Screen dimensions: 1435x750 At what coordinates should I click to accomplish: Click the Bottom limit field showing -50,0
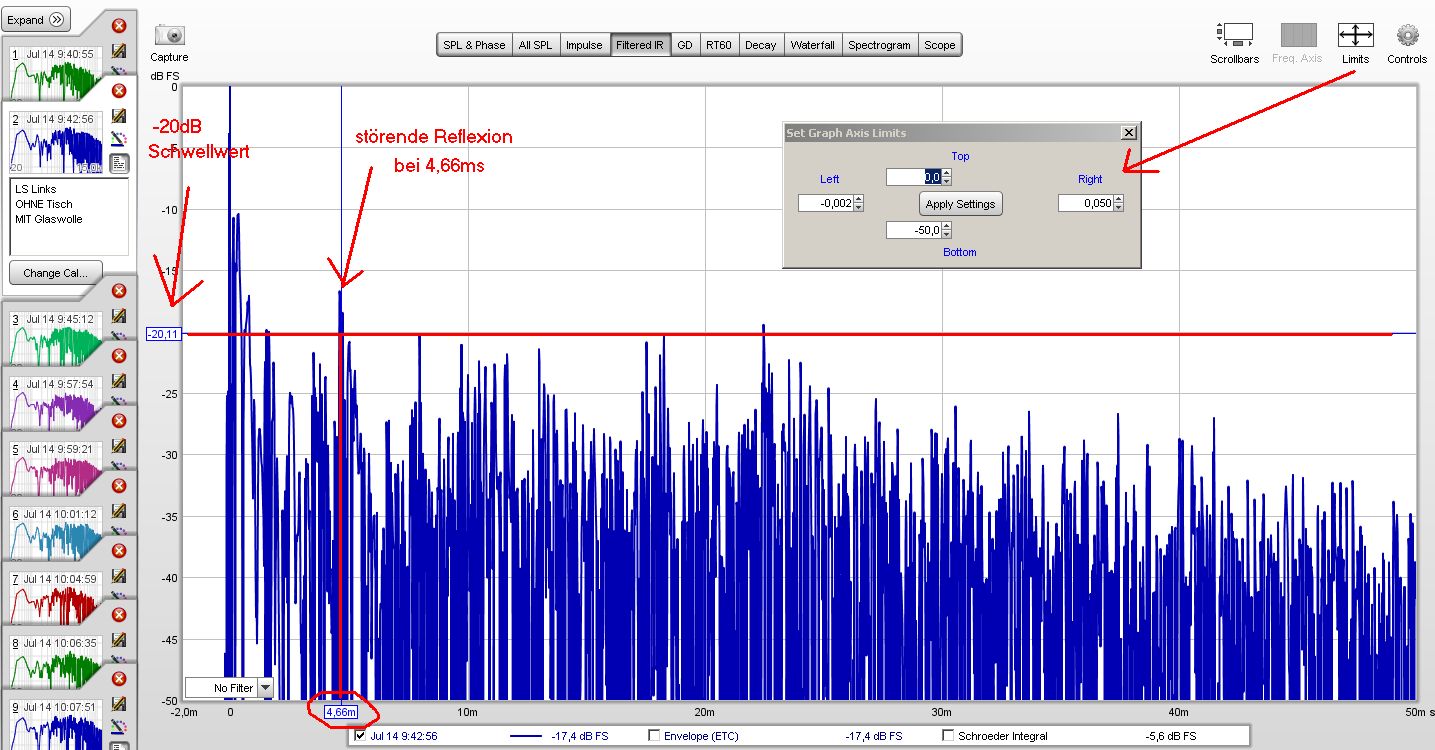click(x=914, y=231)
